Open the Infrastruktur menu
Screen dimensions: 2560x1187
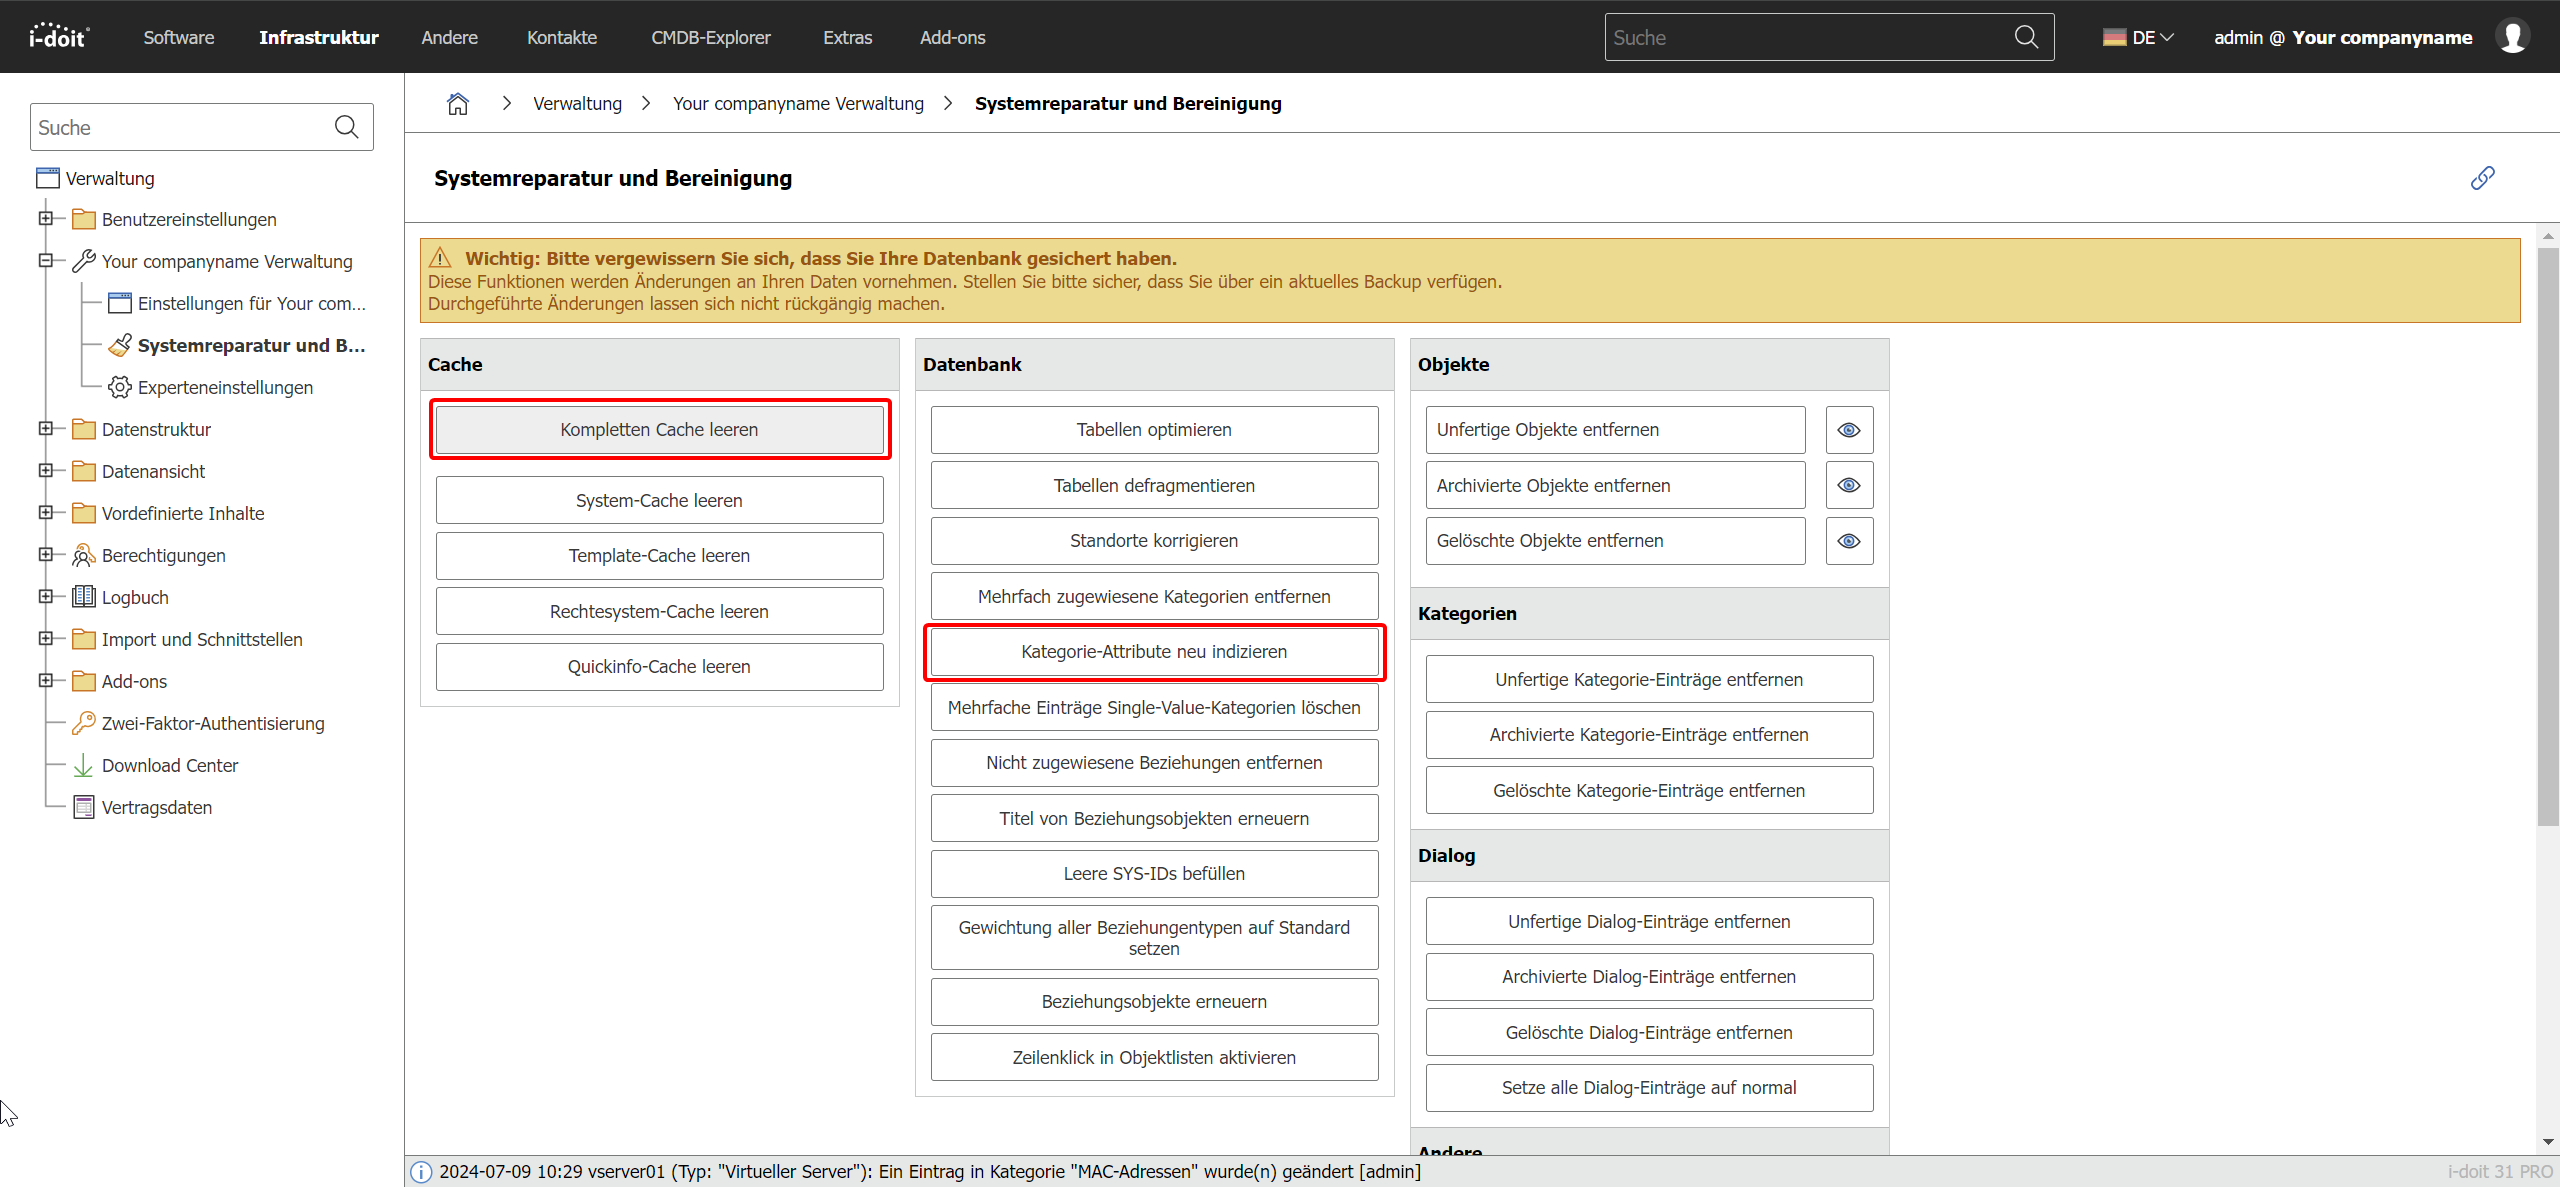click(x=318, y=37)
